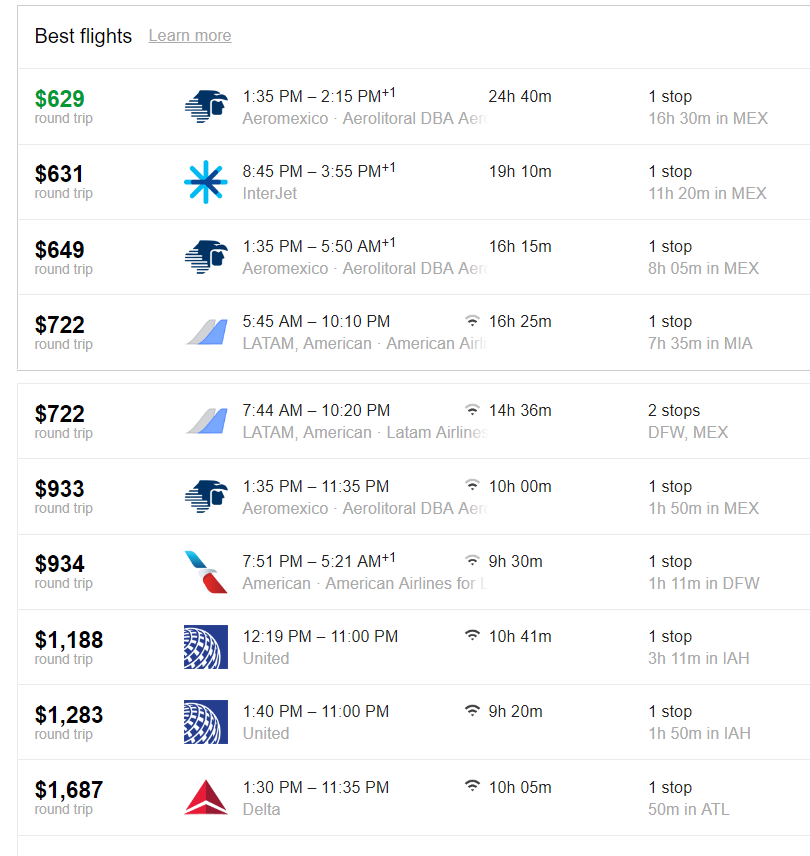Screen dimensions: 810x856
Task: Click Wi-Fi icon on the Delta flight
Action: click(472, 787)
